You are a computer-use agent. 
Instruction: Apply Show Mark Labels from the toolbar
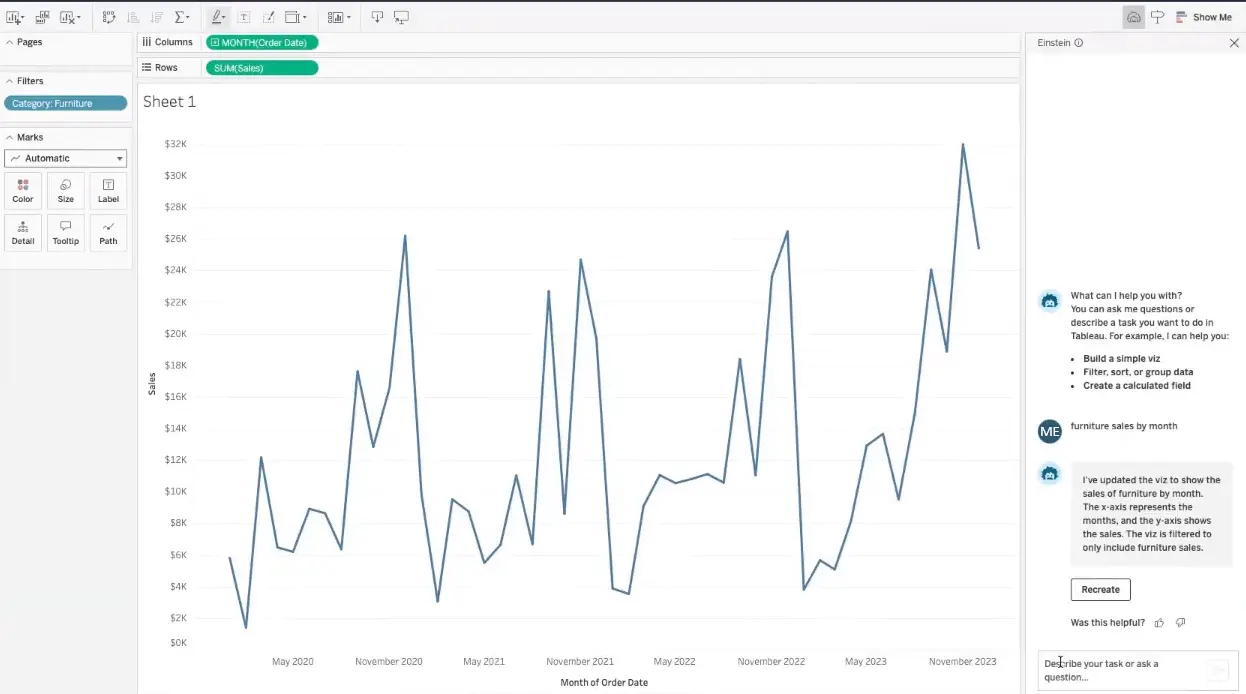243,17
